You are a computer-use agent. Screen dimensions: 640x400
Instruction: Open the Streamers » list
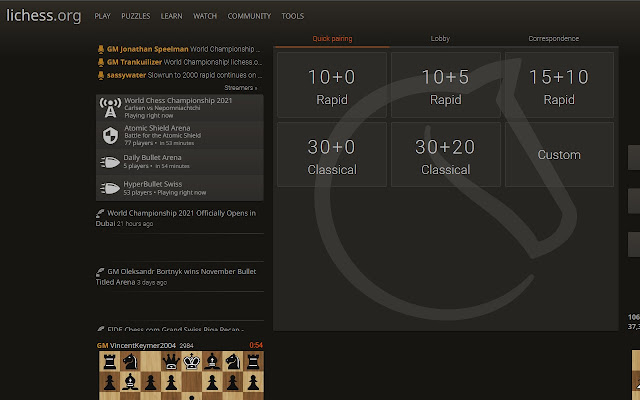pyautogui.click(x=240, y=88)
